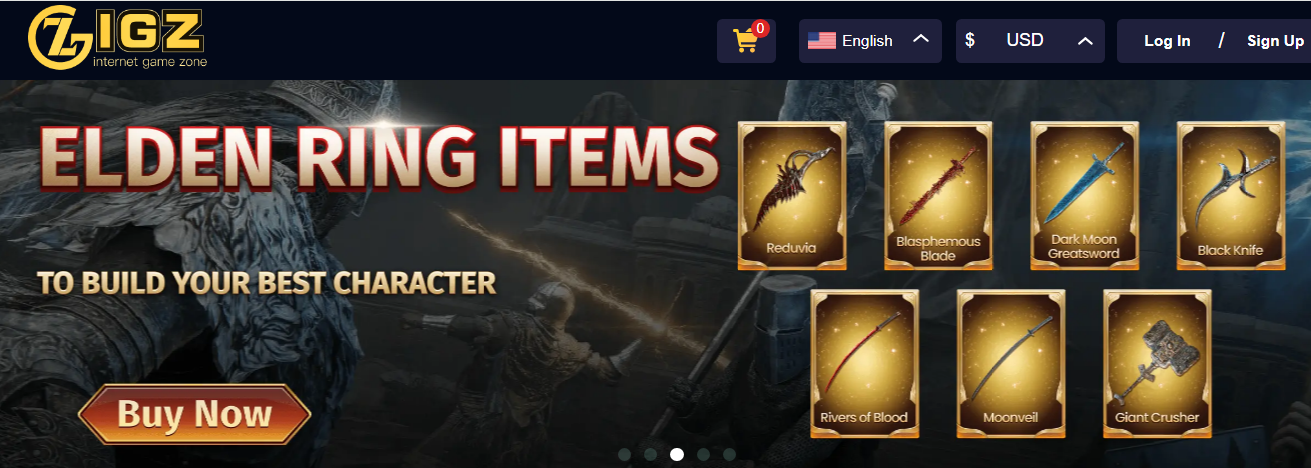The height and width of the screenshot is (468, 1311).
Task: Open the shopping cart icon
Action: click(746, 41)
